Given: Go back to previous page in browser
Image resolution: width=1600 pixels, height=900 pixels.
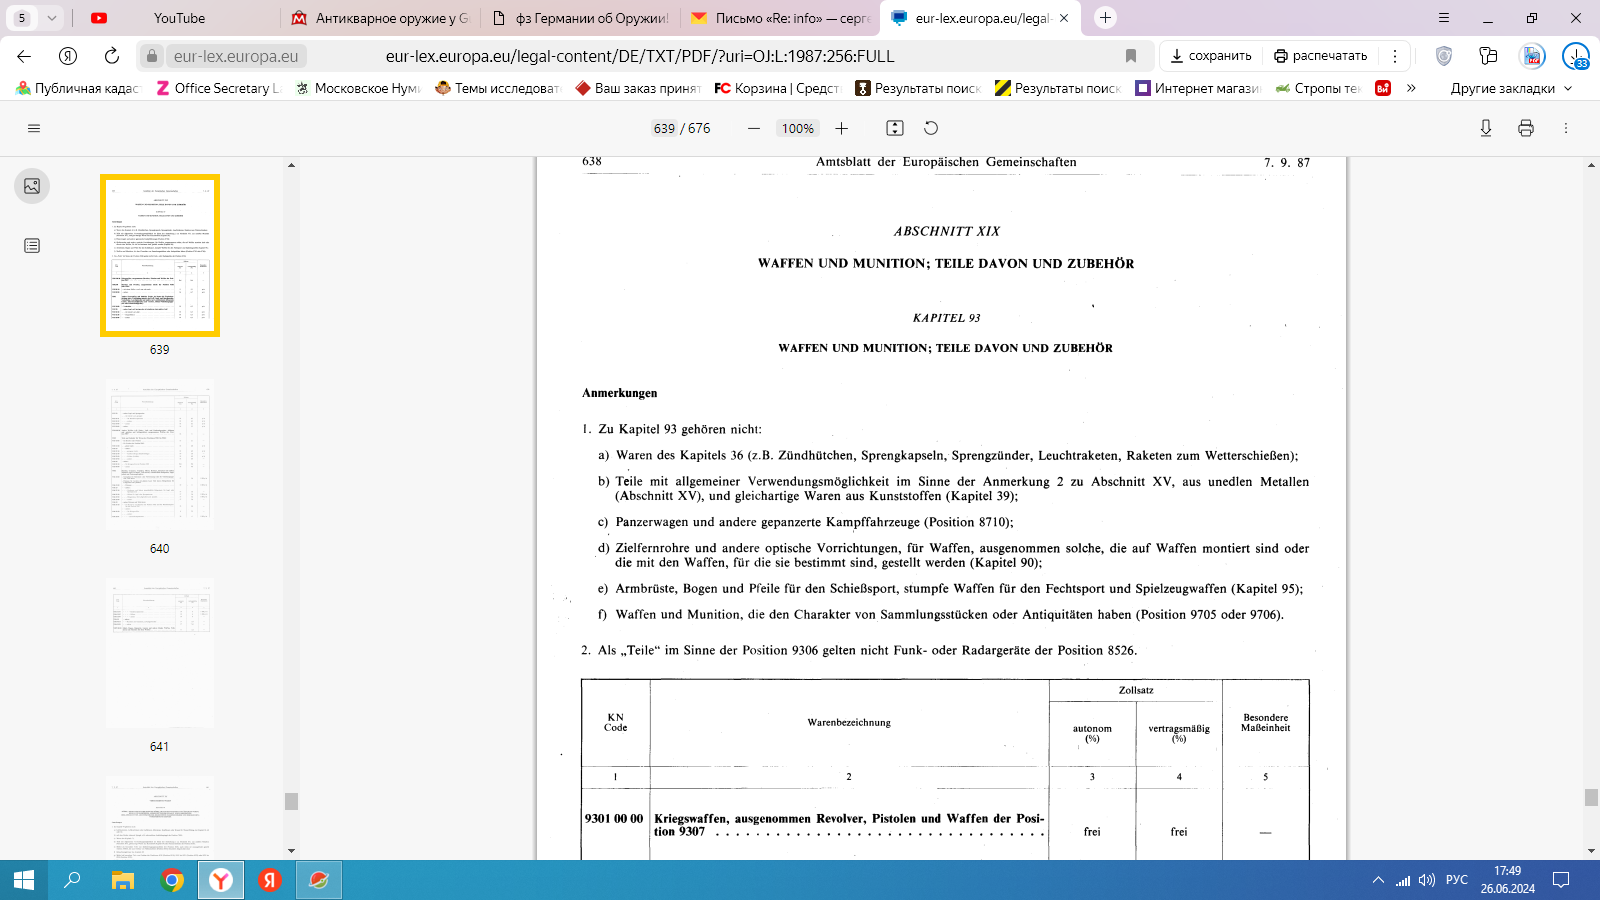Looking at the screenshot, I should coord(24,56).
